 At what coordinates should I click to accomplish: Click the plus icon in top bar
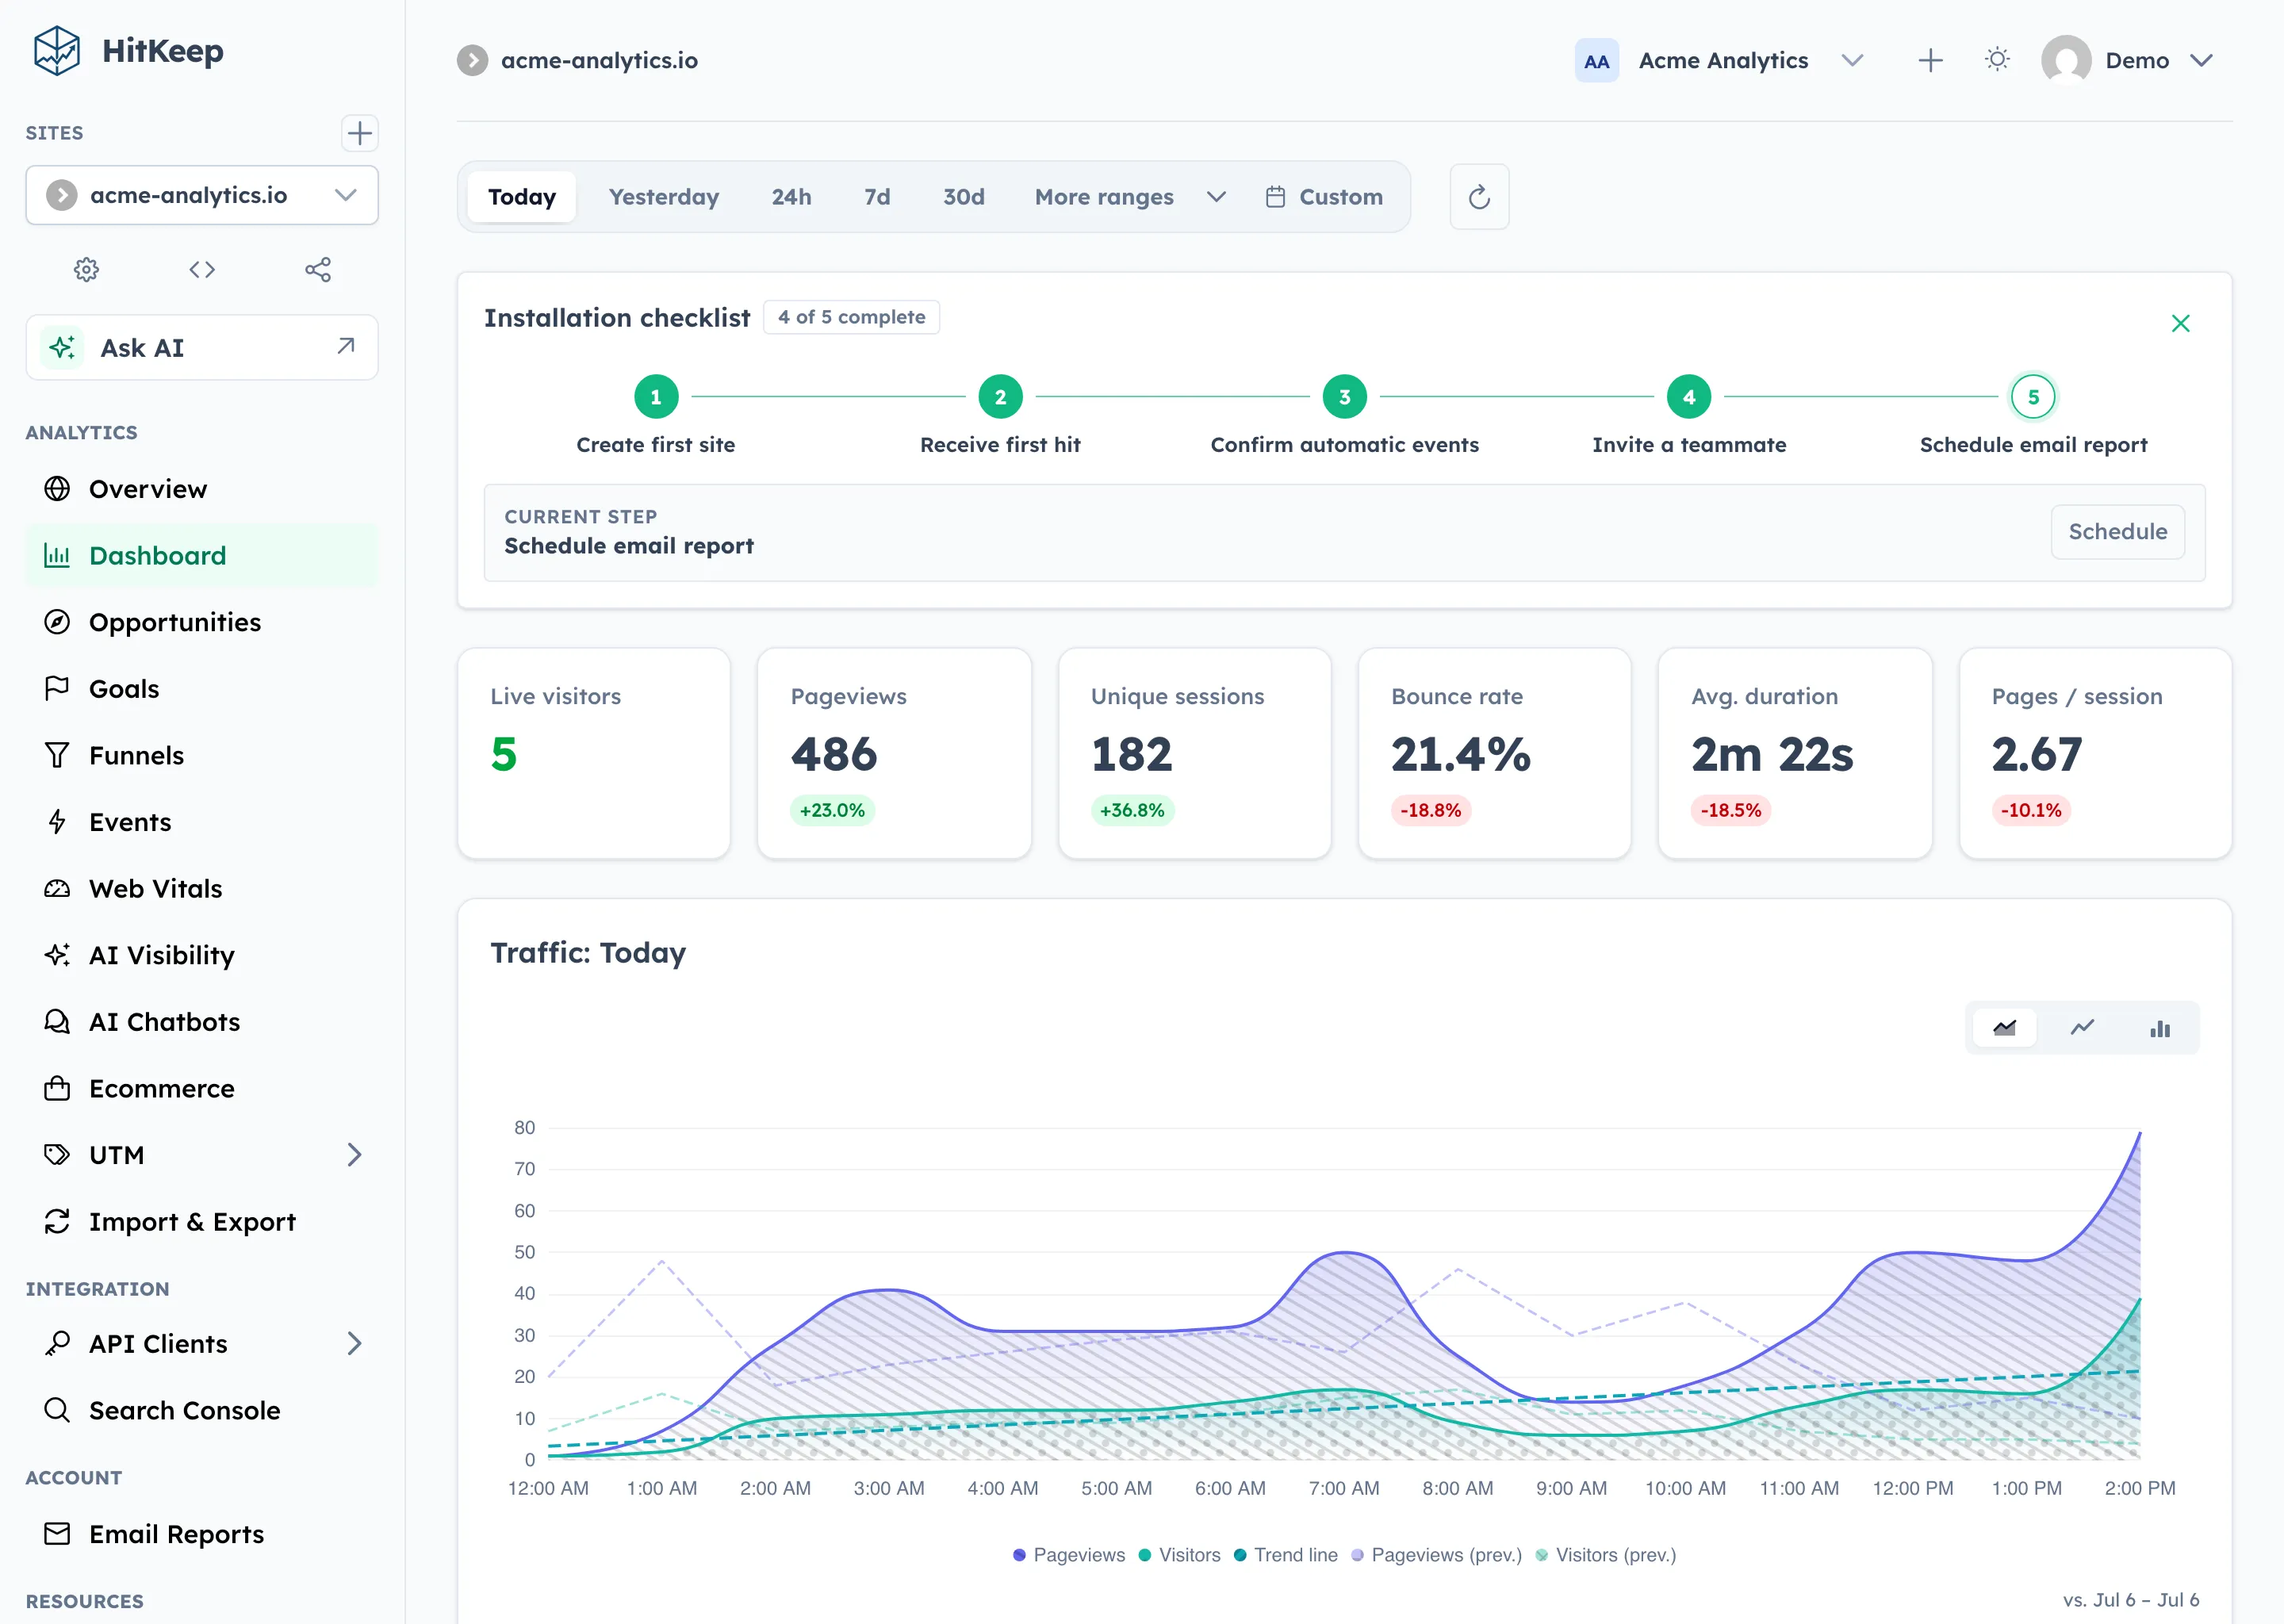click(x=1930, y=61)
